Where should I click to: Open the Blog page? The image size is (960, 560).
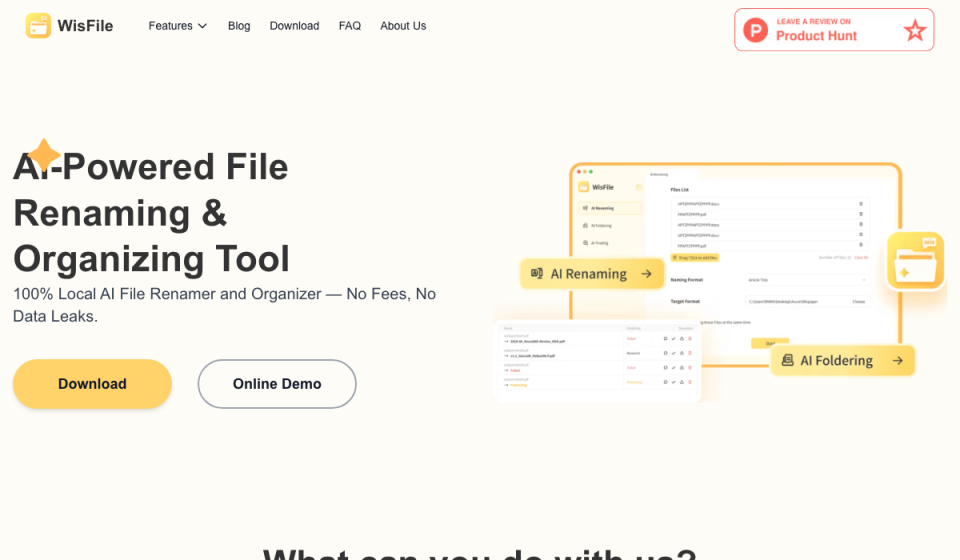(239, 26)
